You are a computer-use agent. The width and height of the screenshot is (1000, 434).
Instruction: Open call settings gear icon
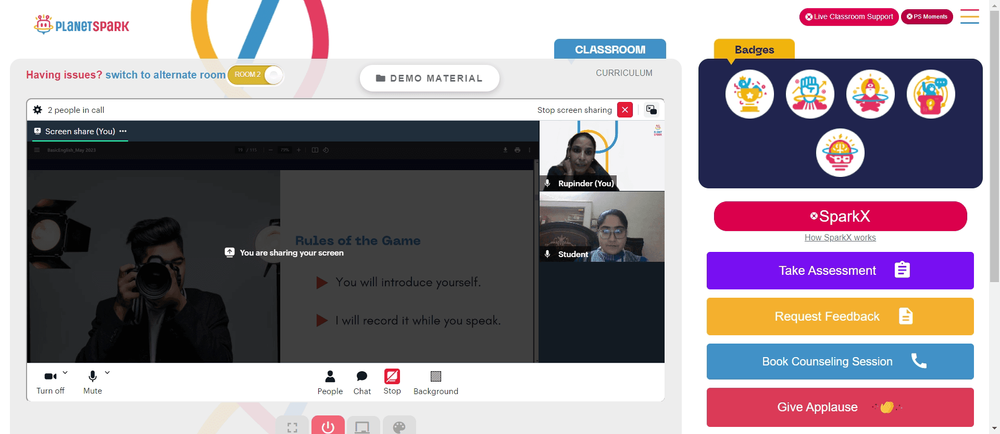click(x=38, y=110)
